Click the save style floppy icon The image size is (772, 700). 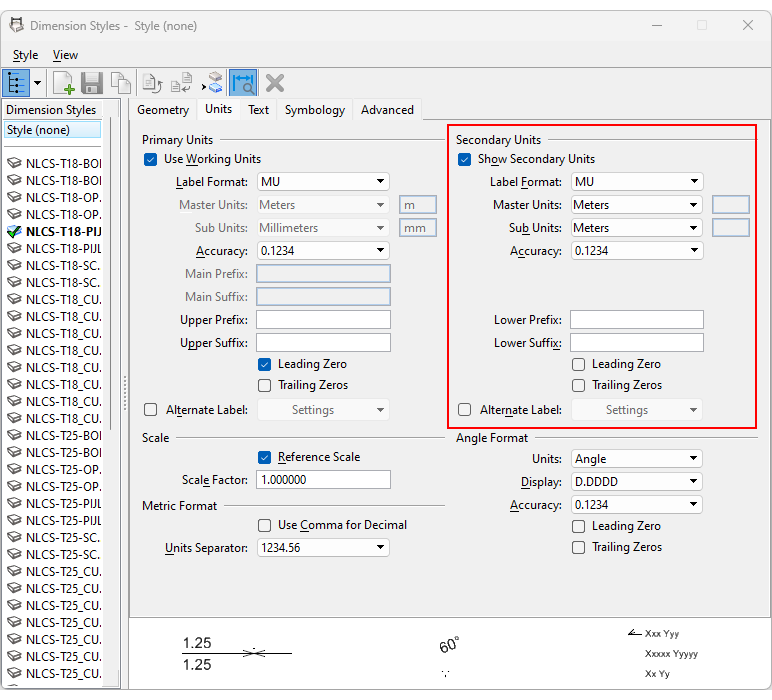pyautogui.click(x=92, y=83)
